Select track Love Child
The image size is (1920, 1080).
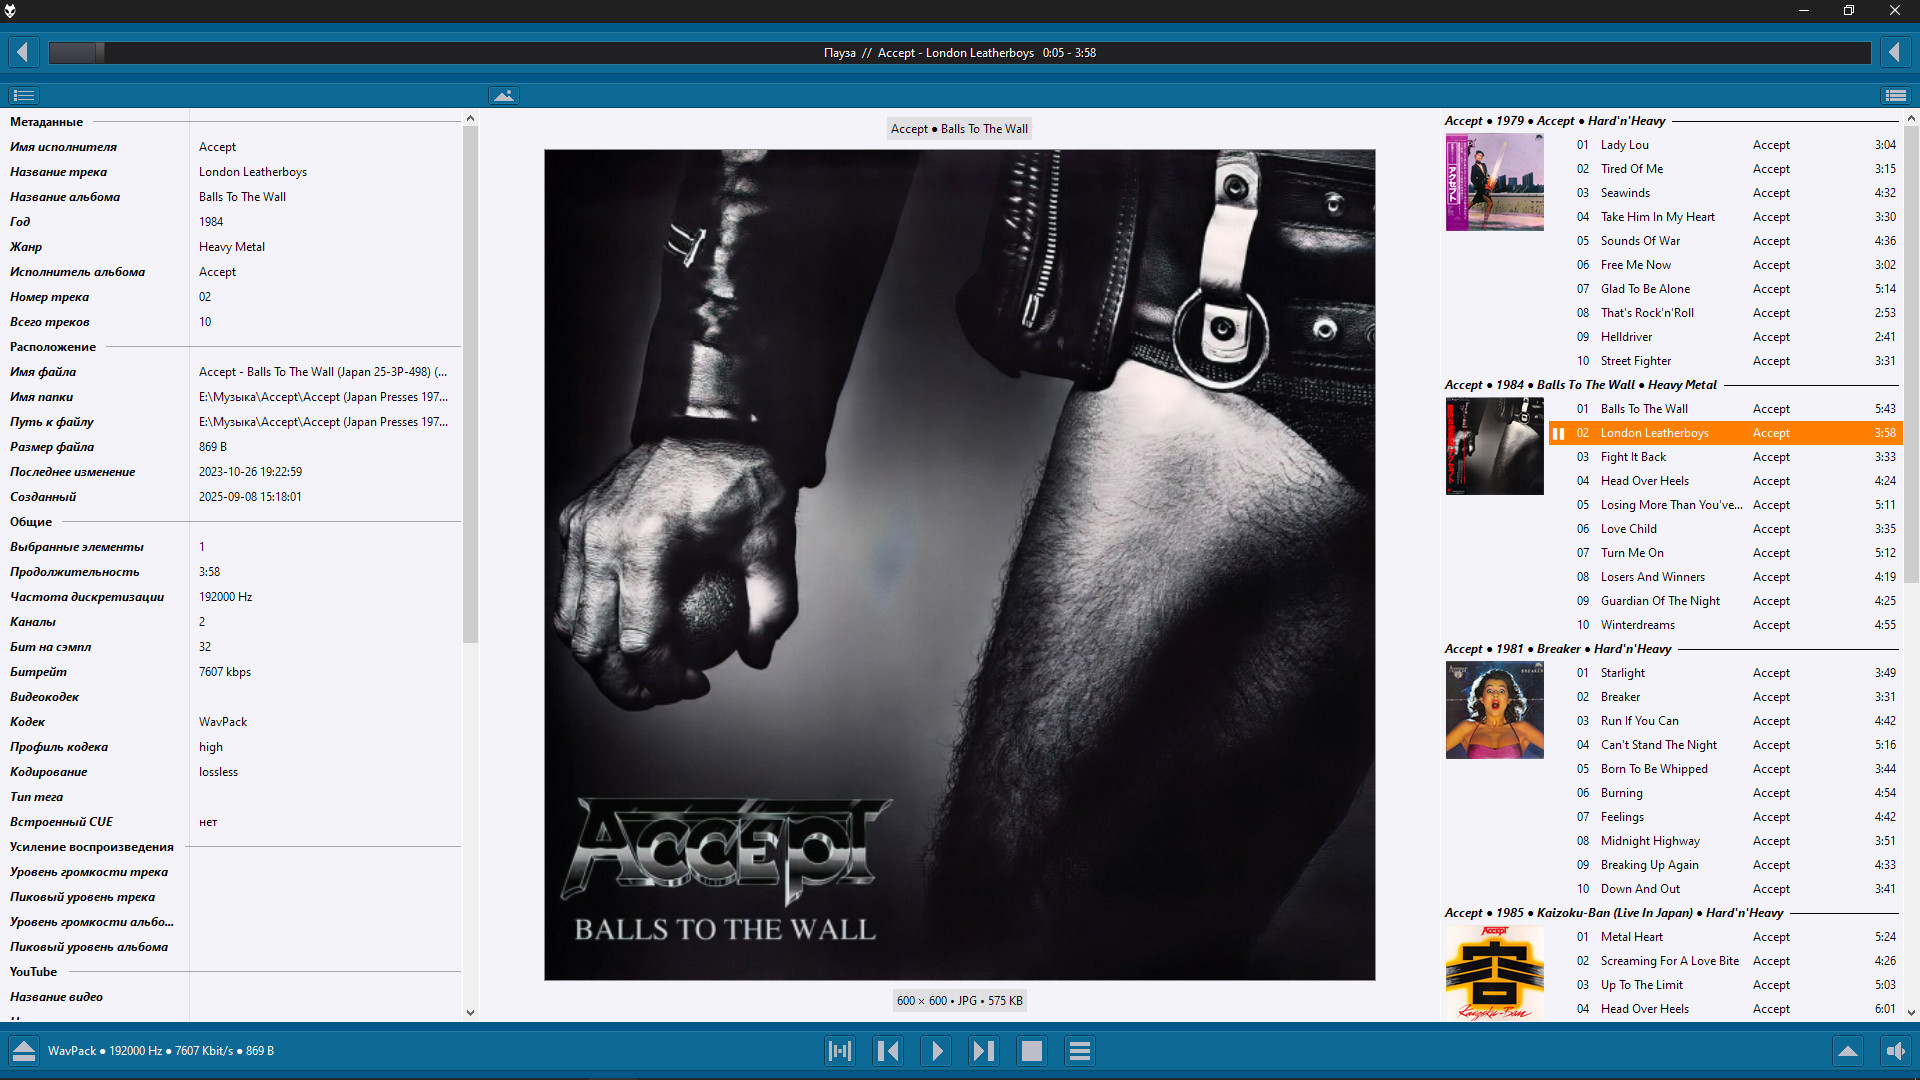point(1725,529)
